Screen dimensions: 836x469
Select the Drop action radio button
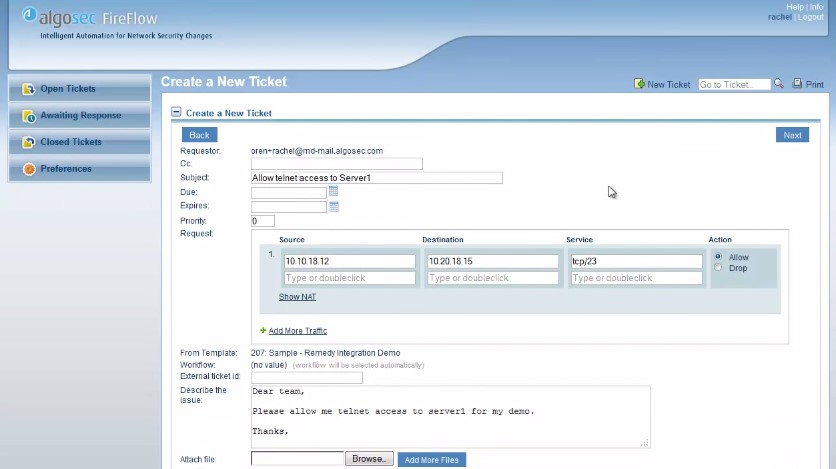point(718,268)
